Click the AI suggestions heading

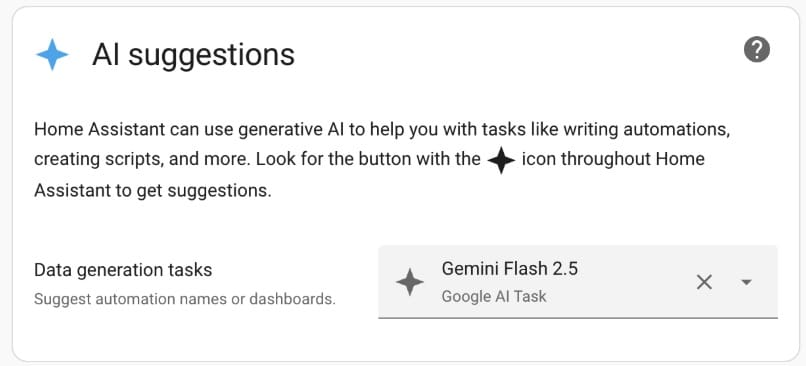click(193, 54)
